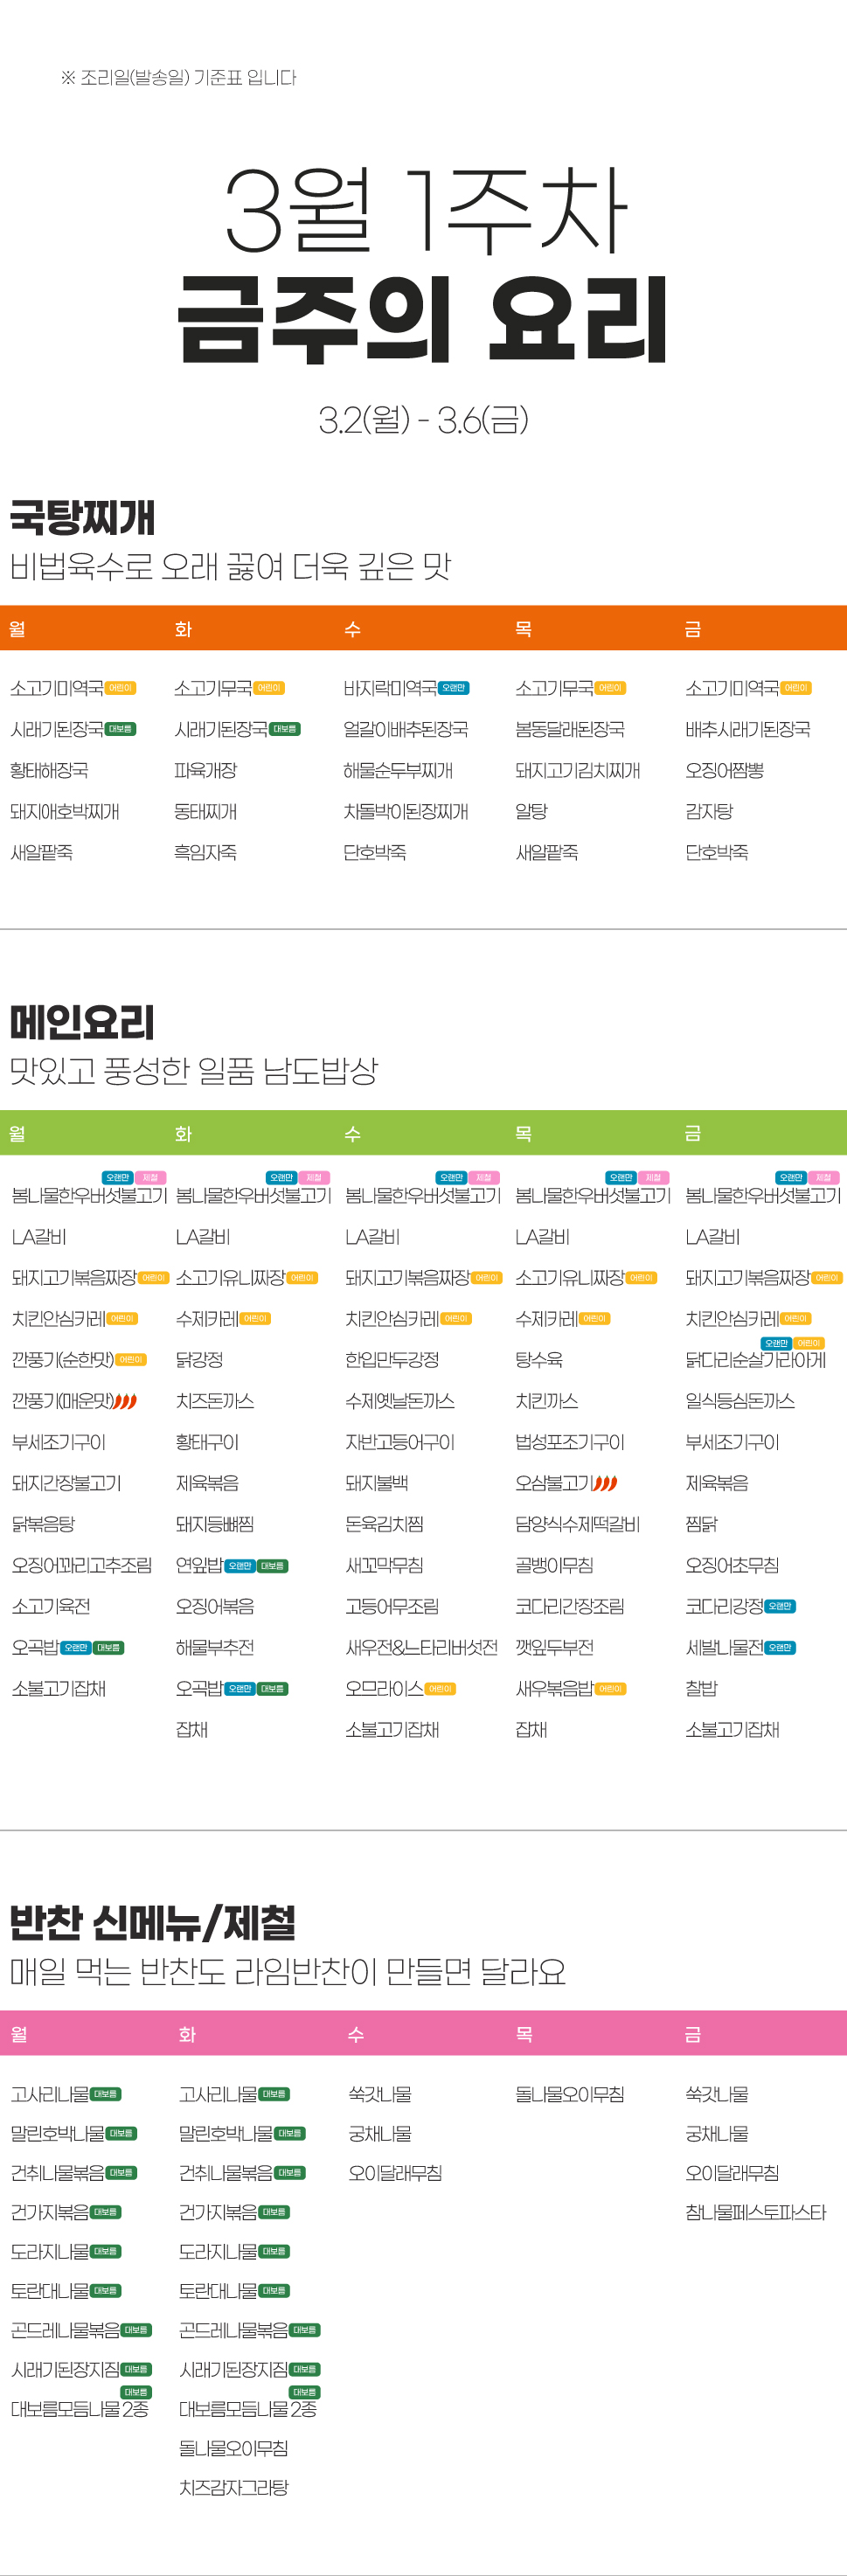Click the 반찬 신메뉴/제철 section heading
This screenshot has height=2576, width=847.
(153, 1922)
